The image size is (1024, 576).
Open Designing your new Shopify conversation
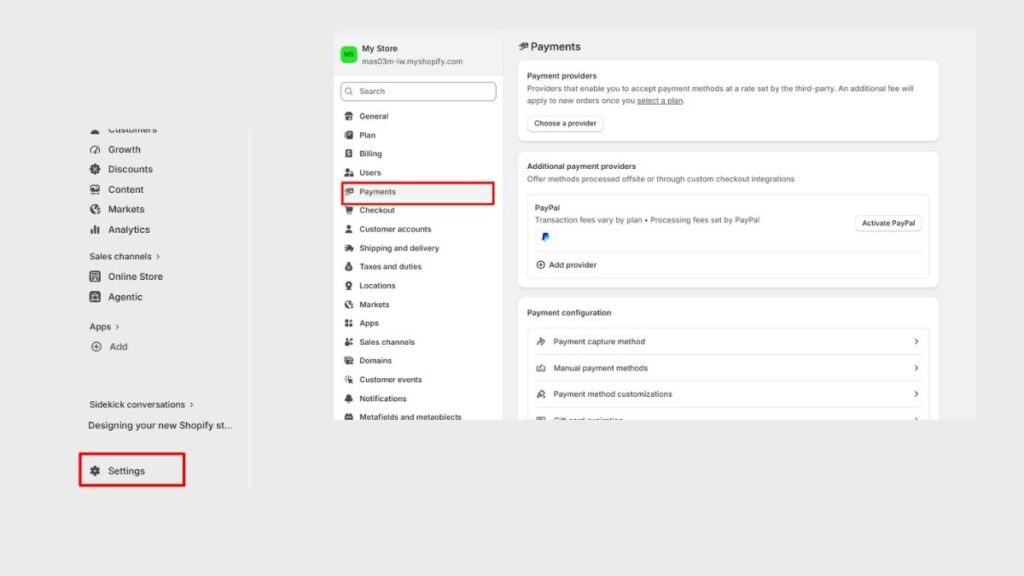pos(160,425)
